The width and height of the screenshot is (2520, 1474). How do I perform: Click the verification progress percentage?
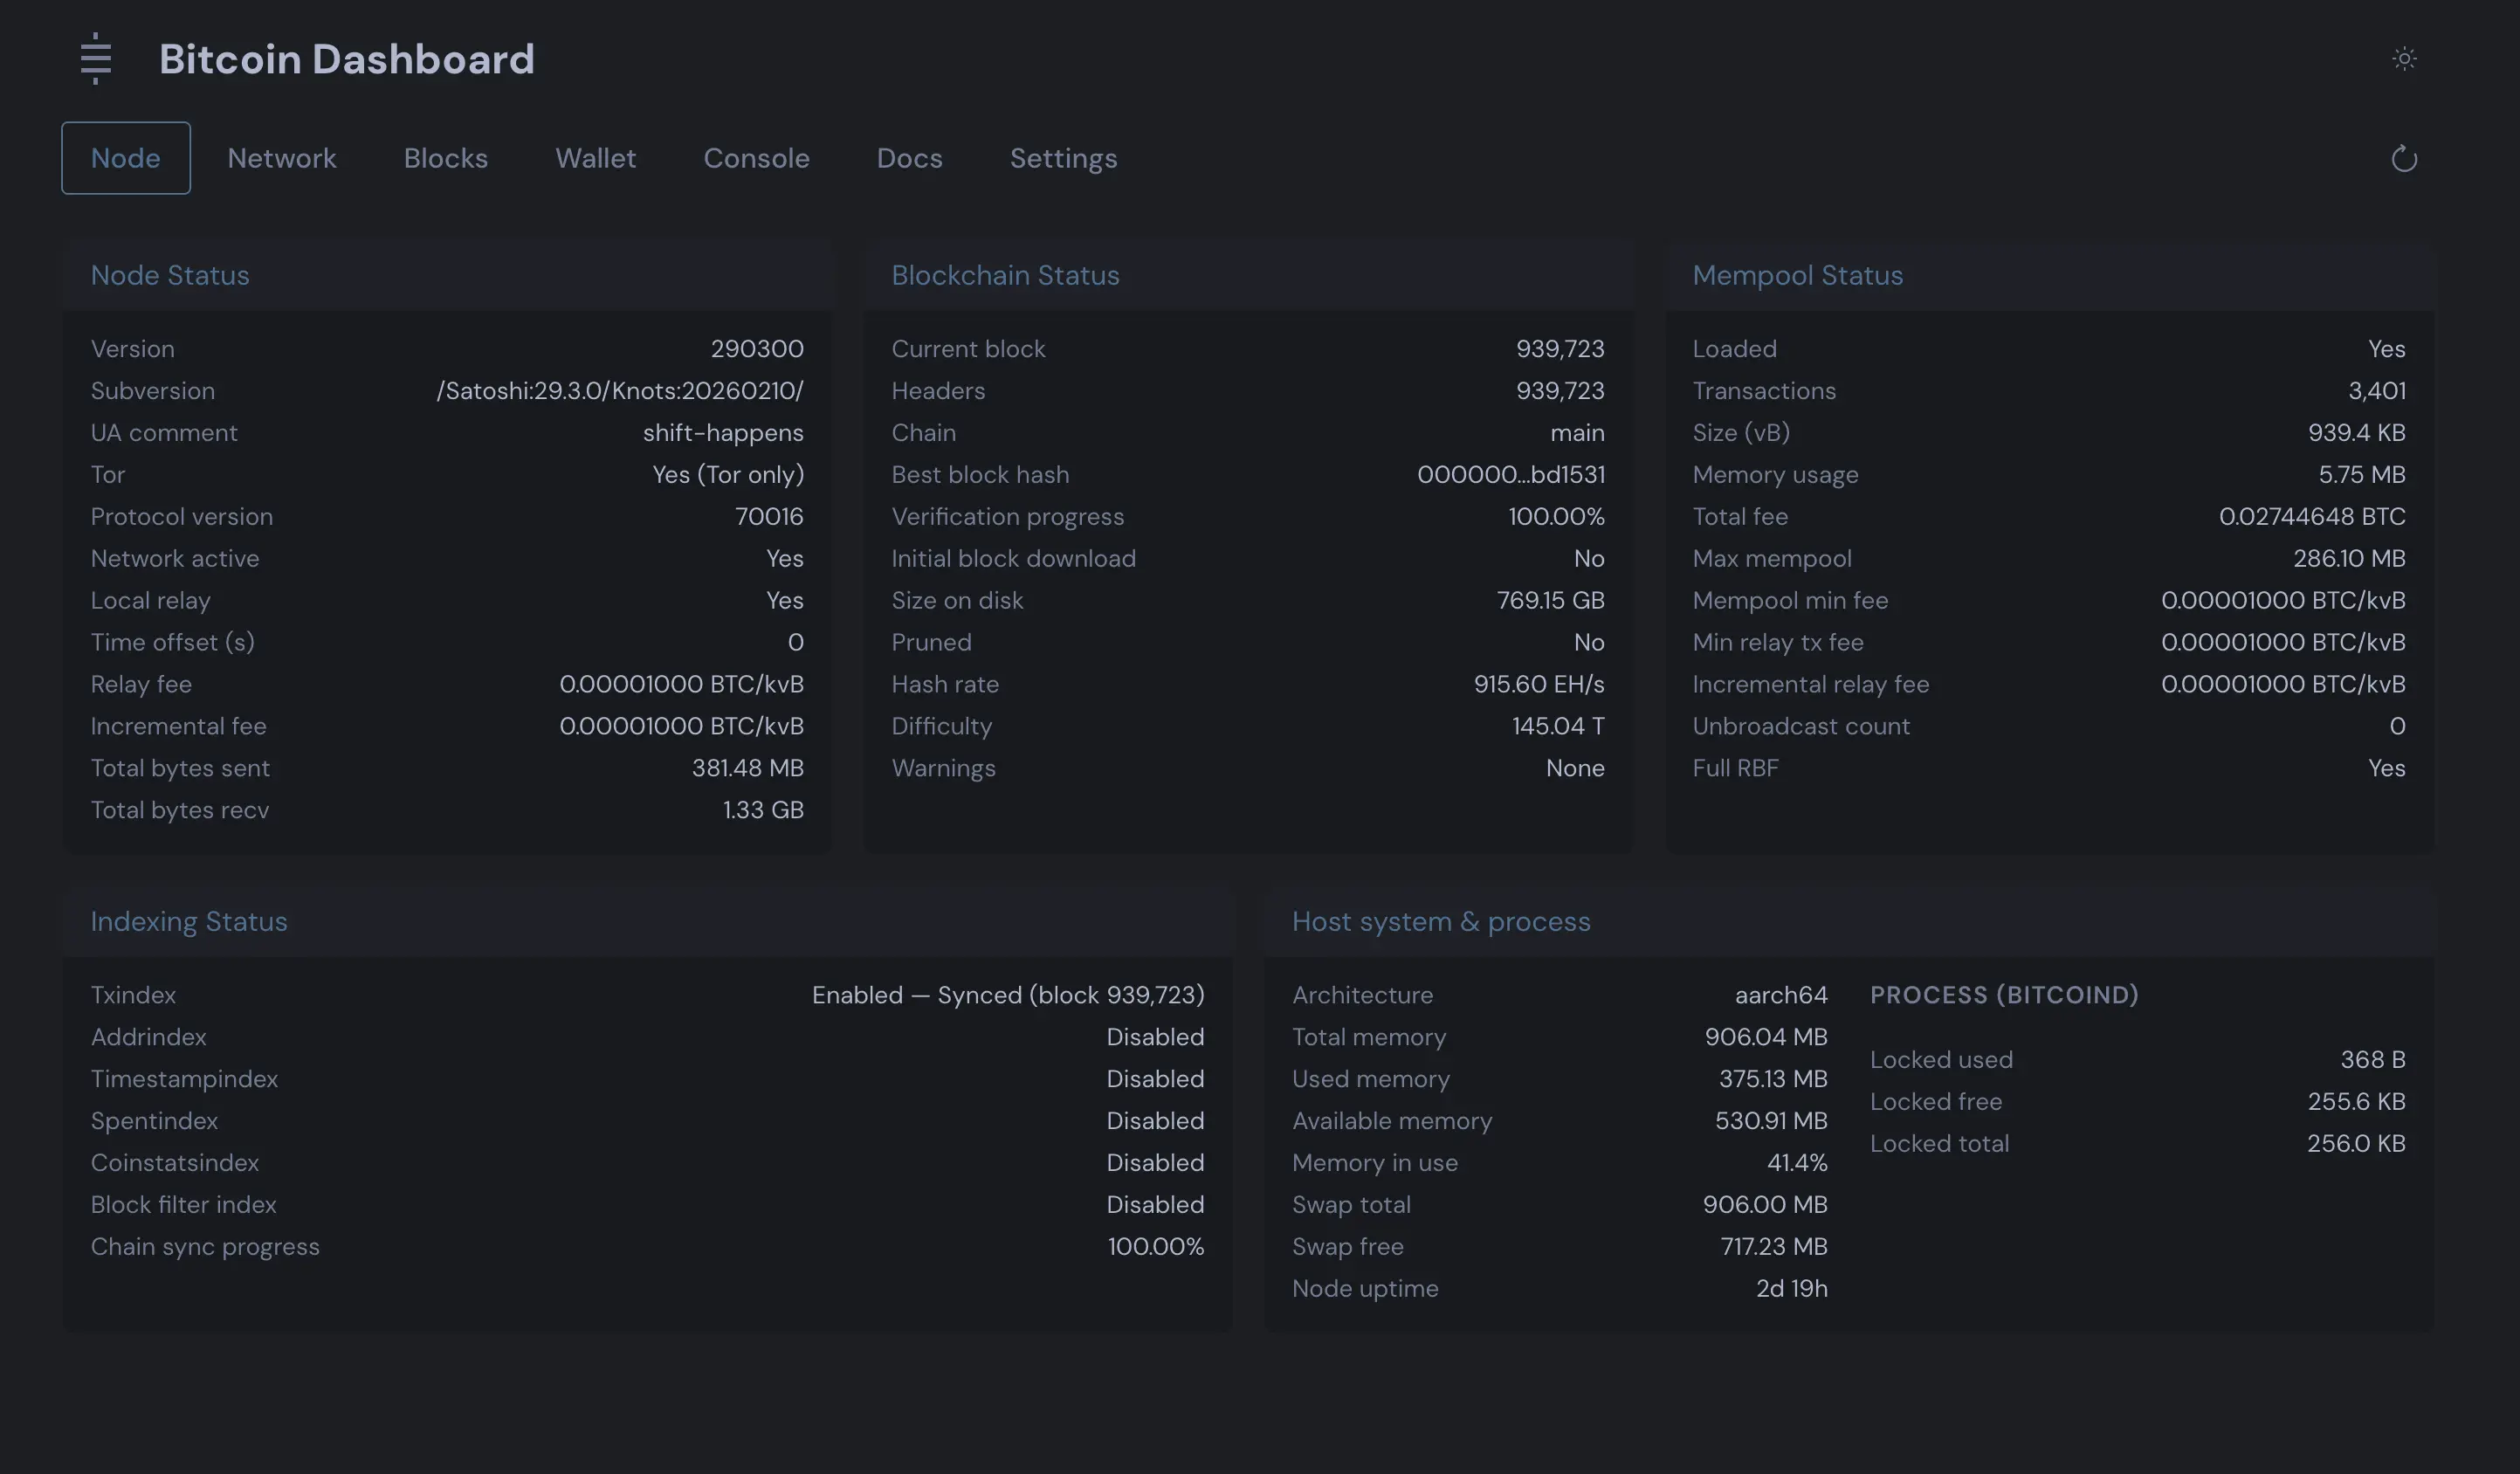1555,516
